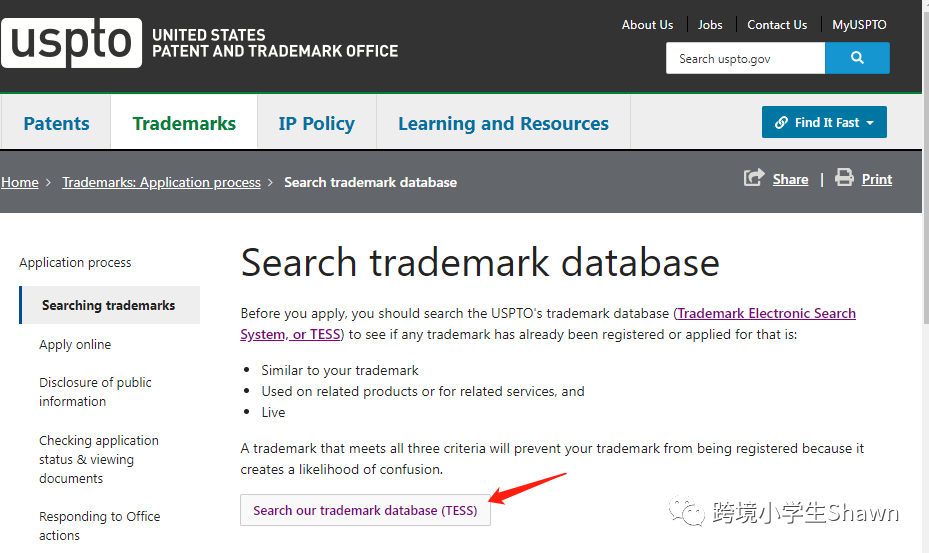Image resolution: width=929 pixels, height=553 pixels.
Task: Go to MyUSPTO
Action: point(859,25)
